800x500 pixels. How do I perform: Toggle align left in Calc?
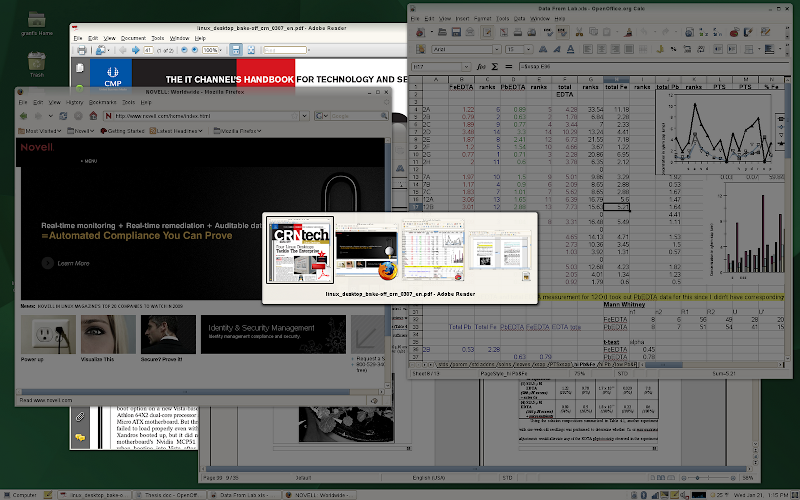click(x=587, y=49)
